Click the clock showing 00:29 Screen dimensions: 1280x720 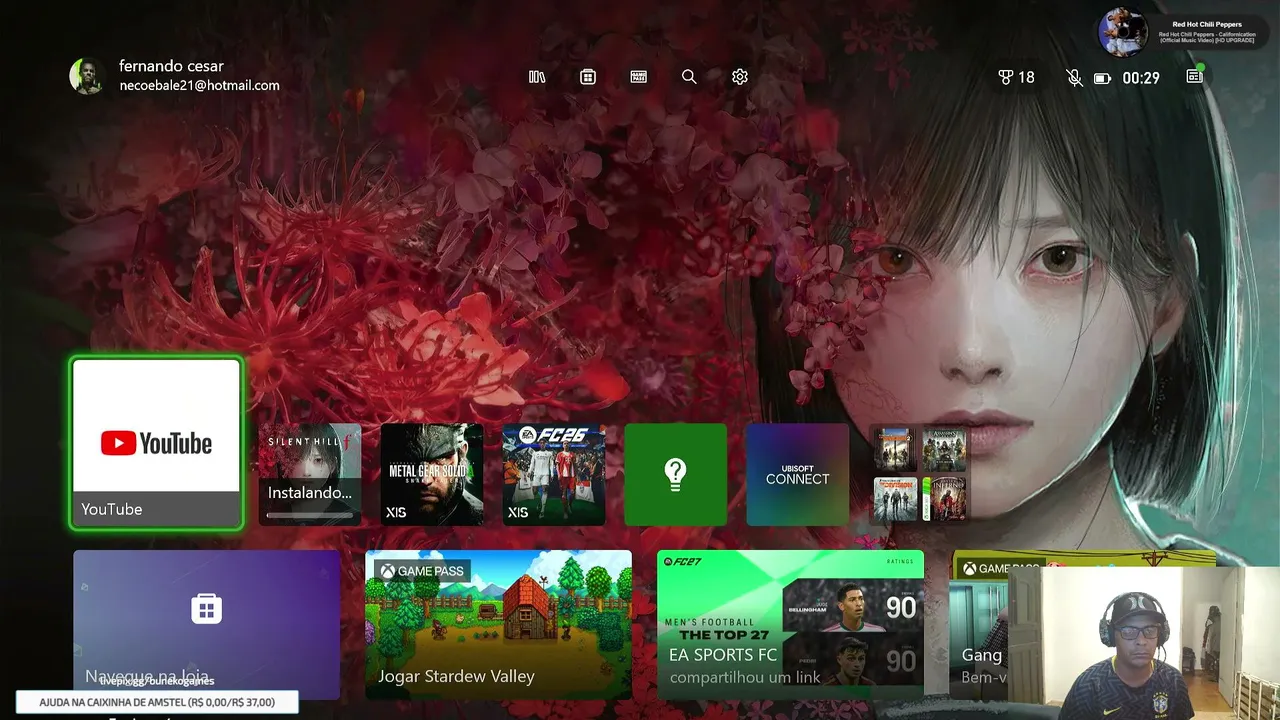(1141, 78)
